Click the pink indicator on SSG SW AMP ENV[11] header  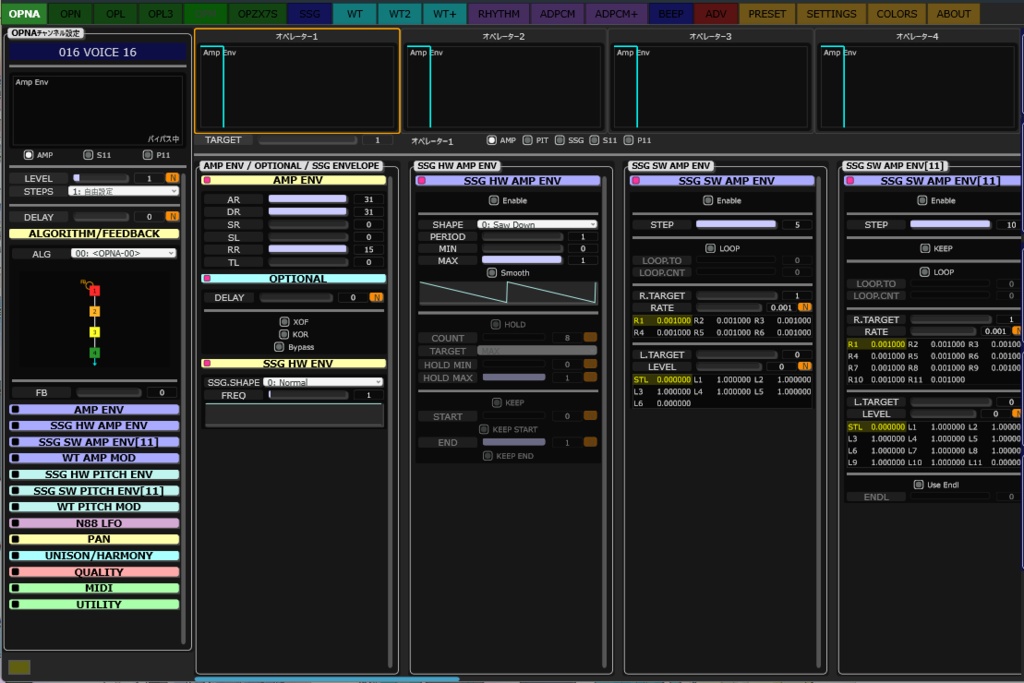point(850,181)
